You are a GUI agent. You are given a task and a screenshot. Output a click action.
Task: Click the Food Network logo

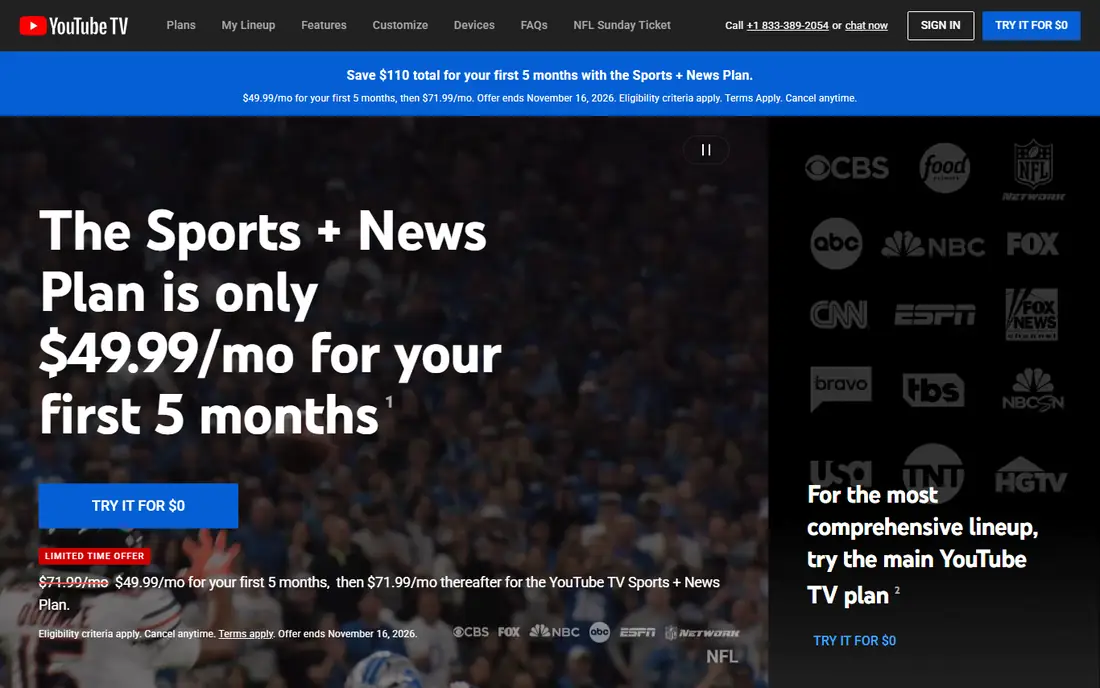pos(944,168)
